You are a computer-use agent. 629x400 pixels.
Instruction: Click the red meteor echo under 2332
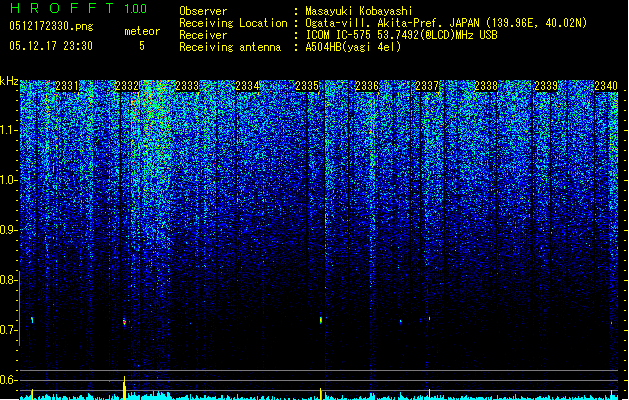pos(124,322)
